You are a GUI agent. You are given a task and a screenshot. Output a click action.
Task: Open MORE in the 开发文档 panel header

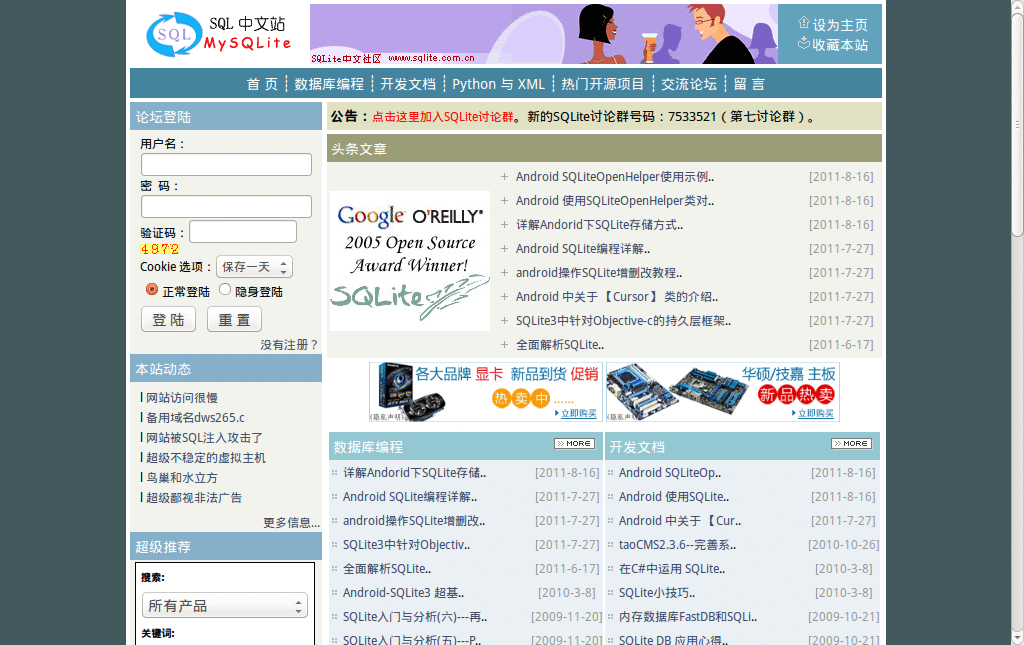click(x=851, y=443)
